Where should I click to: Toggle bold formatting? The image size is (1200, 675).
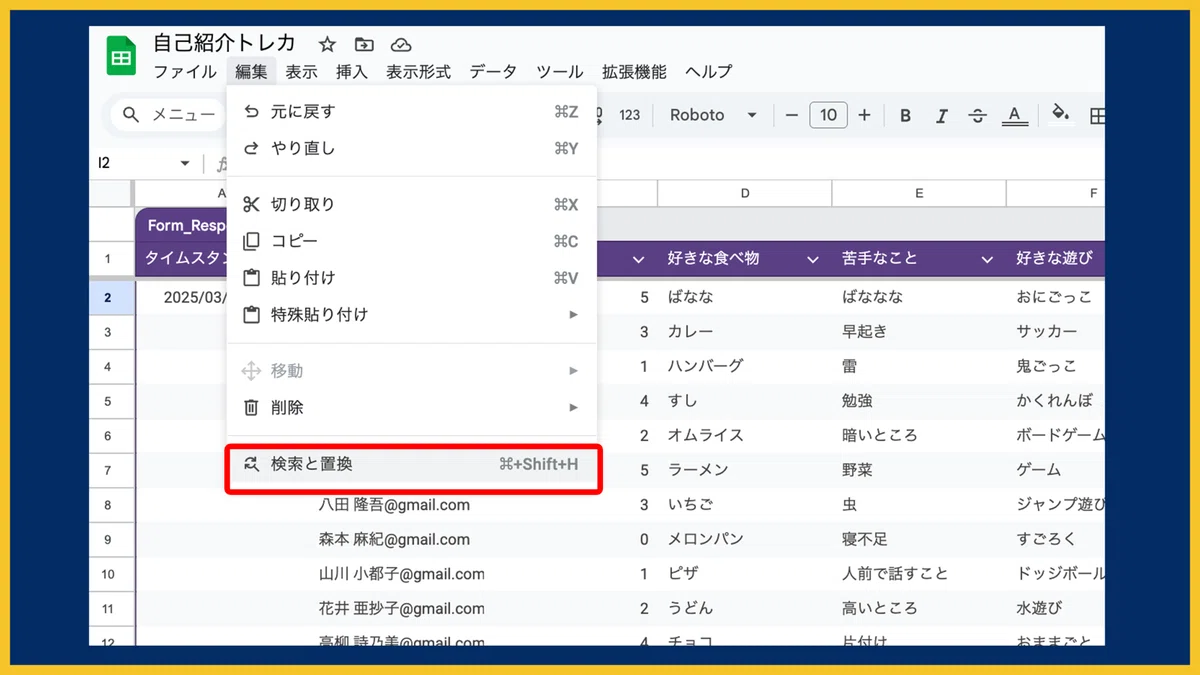pyautogui.click(x=906, y=115)
